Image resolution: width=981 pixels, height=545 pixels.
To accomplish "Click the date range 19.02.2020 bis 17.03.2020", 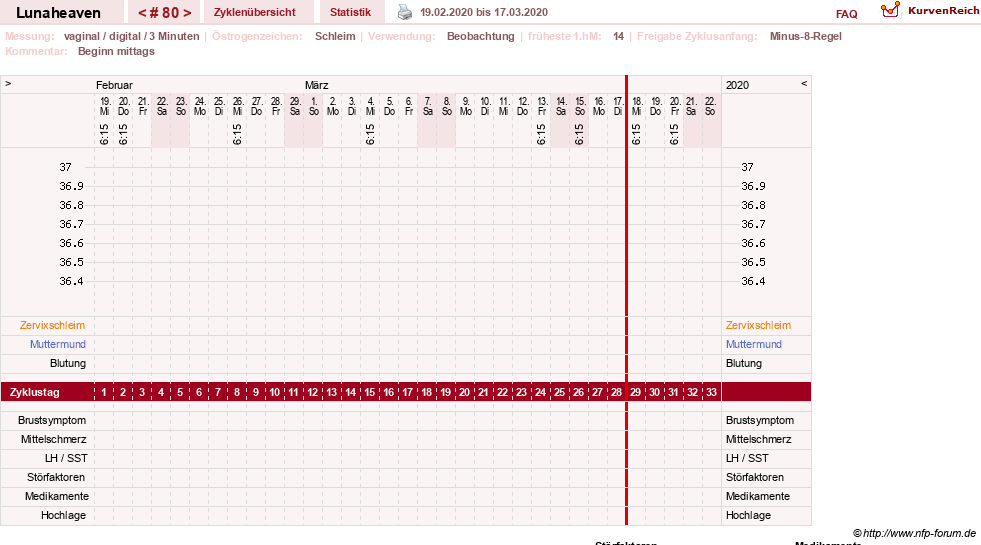I will tap(484, 12).
